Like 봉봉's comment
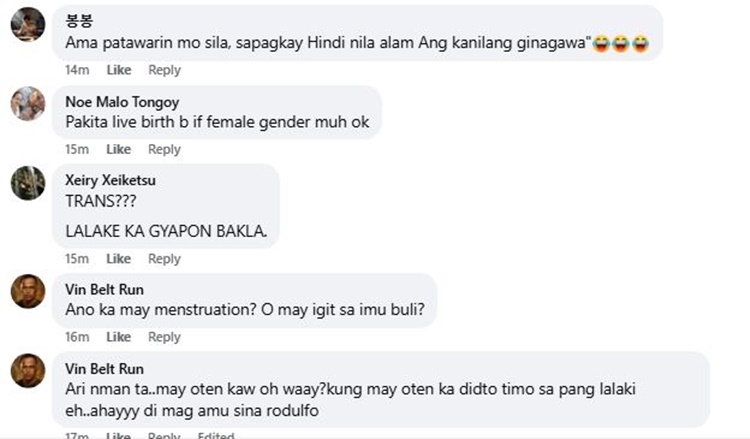Image resolution: width=750 pixels, height=439 pixels. [x=119, y=70]
